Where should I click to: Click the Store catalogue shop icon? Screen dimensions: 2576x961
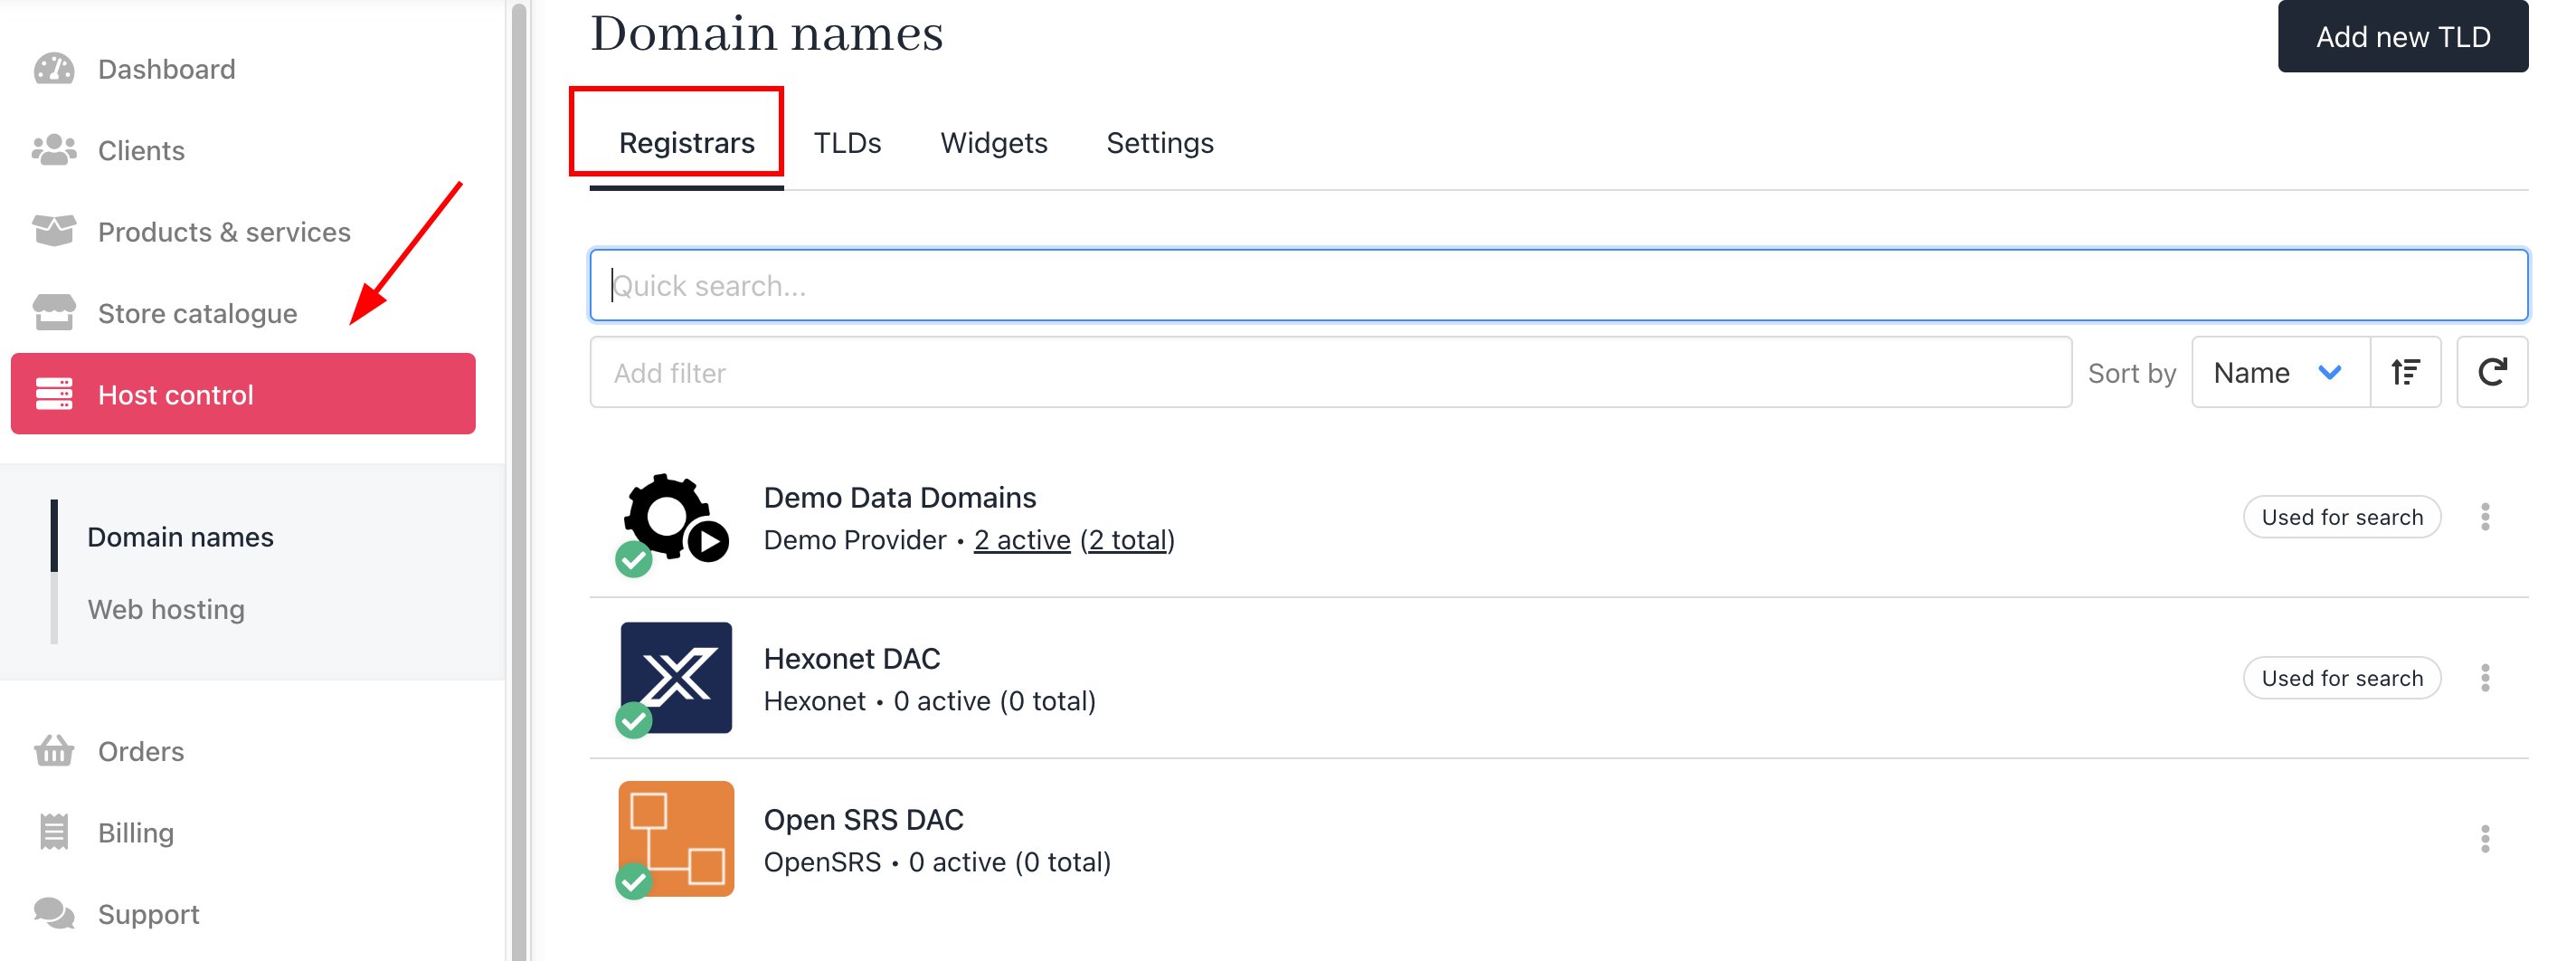pos(54,313)
